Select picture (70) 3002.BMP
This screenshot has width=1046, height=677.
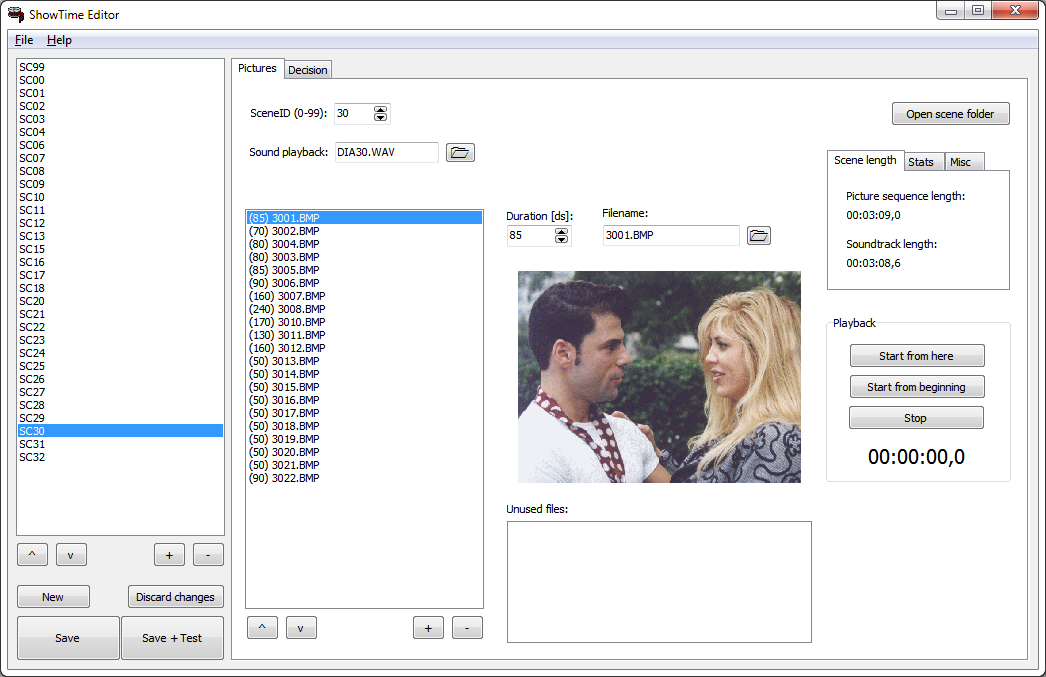click(364, 231)
